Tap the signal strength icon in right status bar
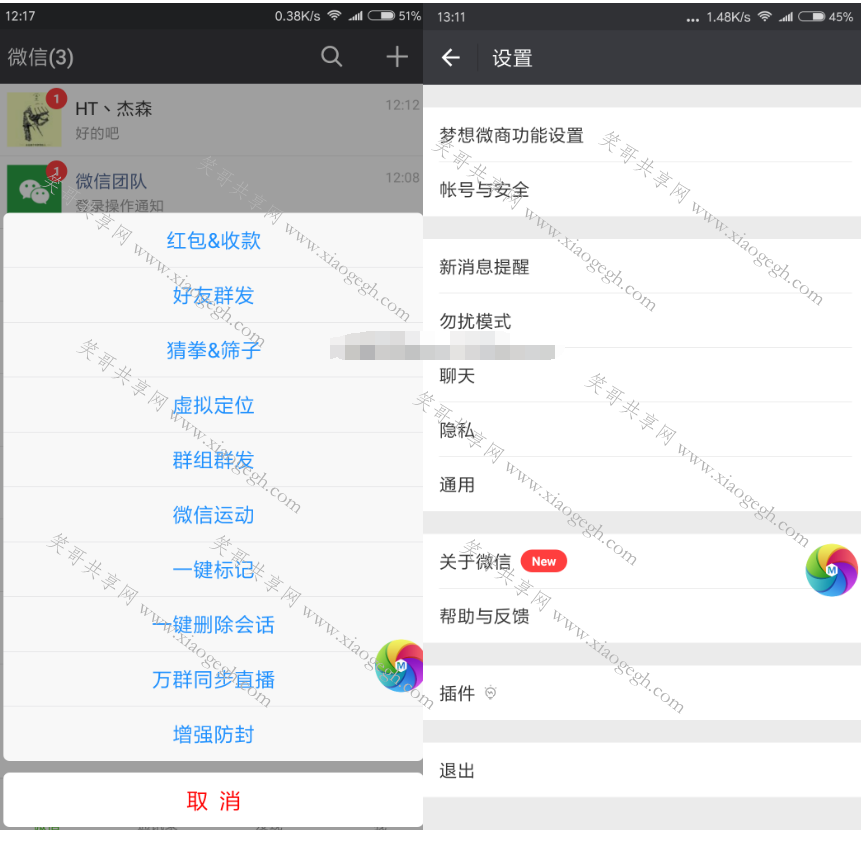The height and width of the screenshot is (841, 861). (x=786, y=16)
